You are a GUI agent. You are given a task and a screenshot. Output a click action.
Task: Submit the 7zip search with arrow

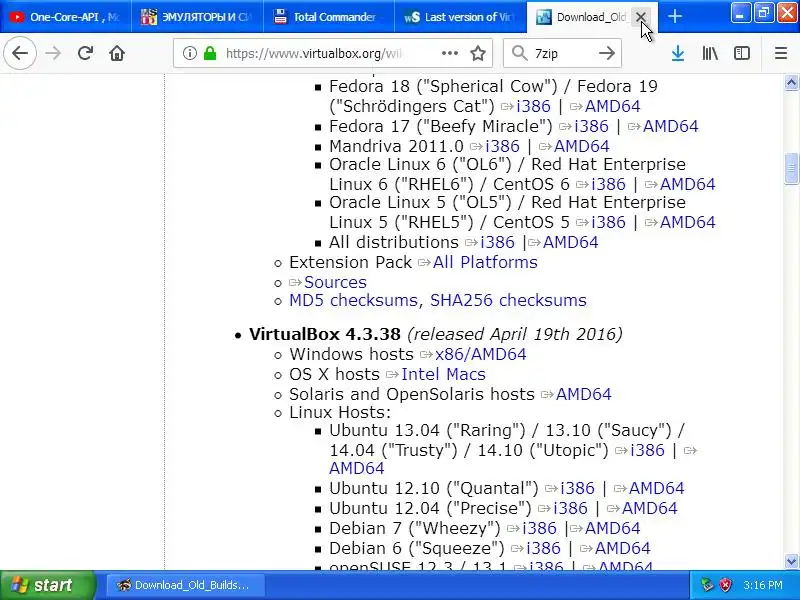[x=607, y=53]
